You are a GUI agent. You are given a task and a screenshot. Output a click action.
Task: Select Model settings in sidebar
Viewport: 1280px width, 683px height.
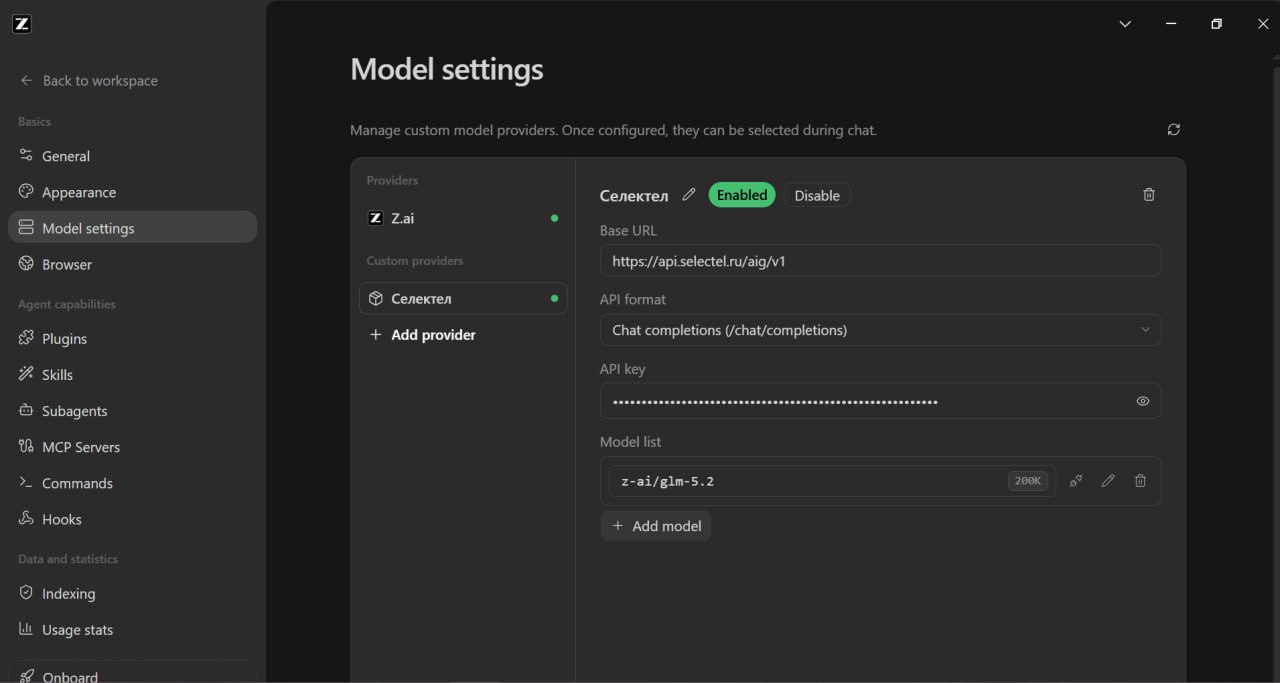tap(132, 228)
